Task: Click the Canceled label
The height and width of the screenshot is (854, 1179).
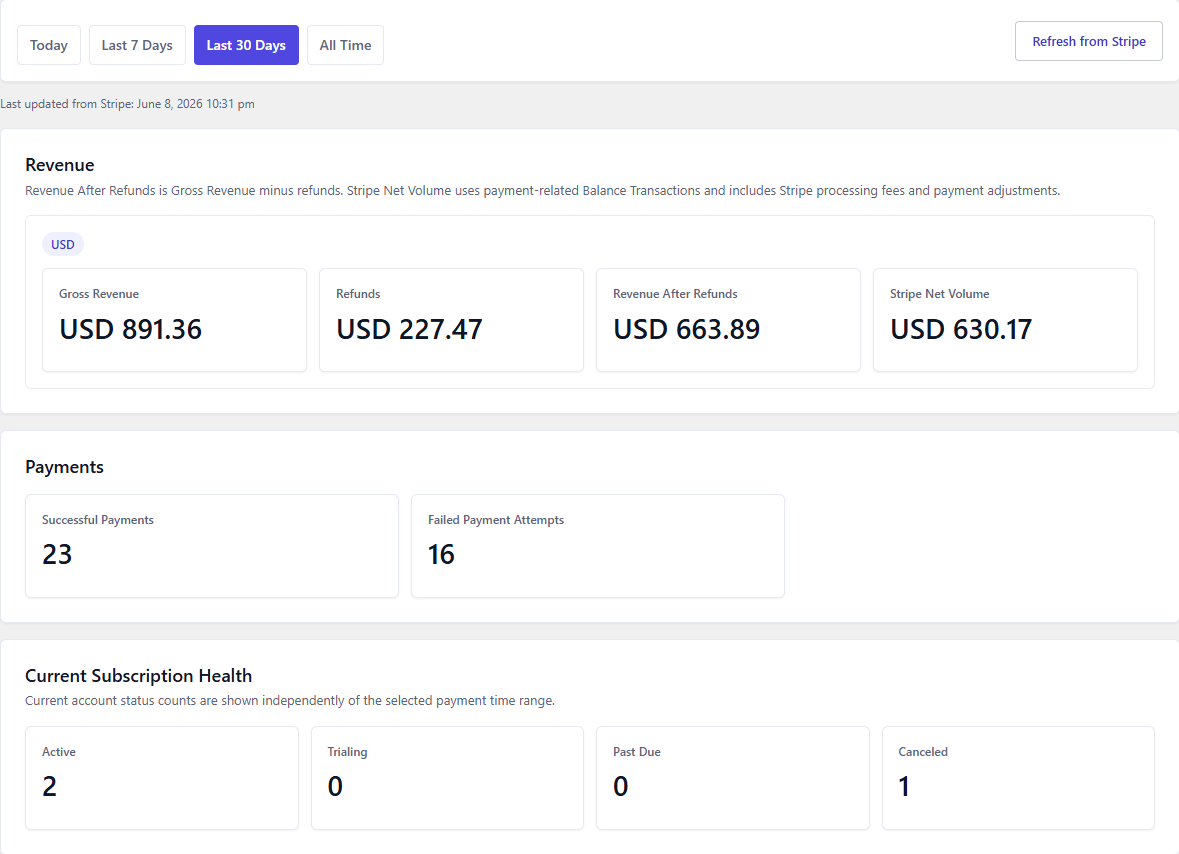Action: [x=923, y=752]
